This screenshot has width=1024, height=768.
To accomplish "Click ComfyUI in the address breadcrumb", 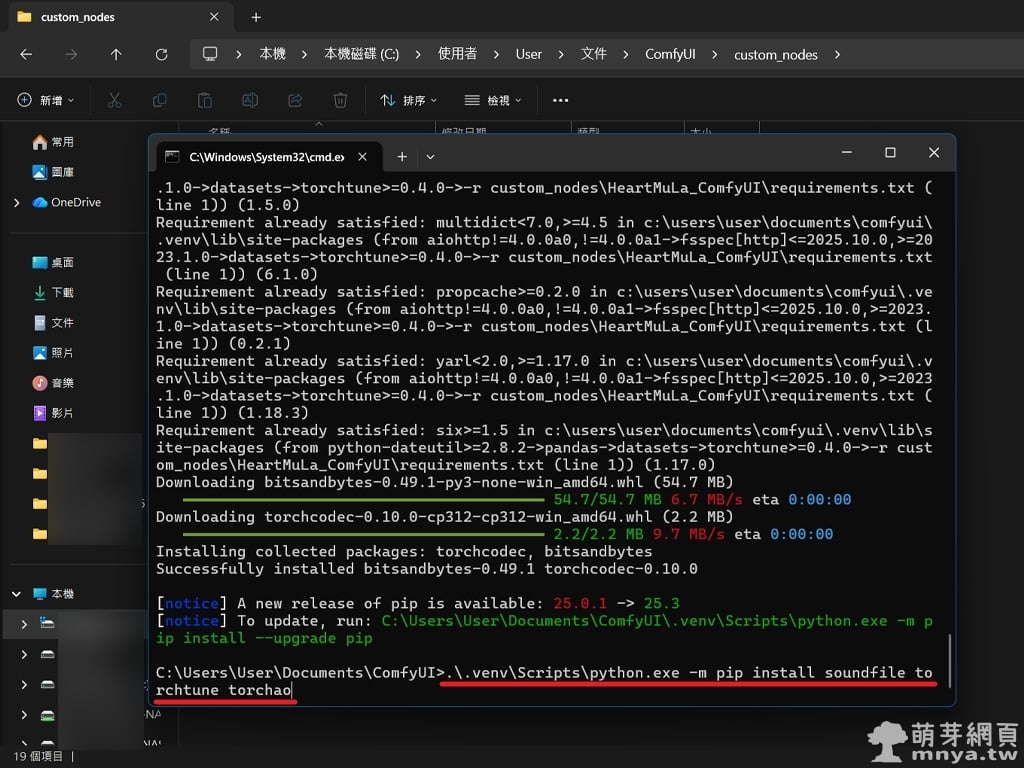I will tap(670, 54).
